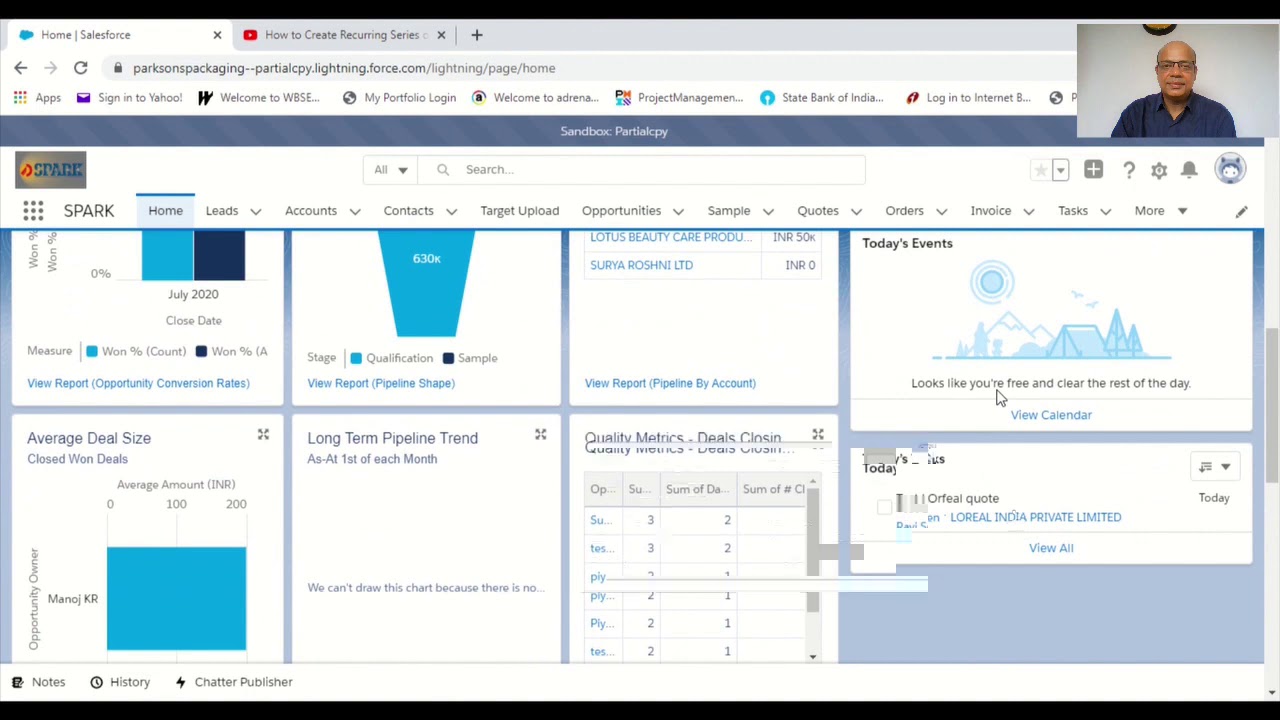Expand the Quality Metrics table component
This screenshot has height=720, width=1280.
point(818,435)
